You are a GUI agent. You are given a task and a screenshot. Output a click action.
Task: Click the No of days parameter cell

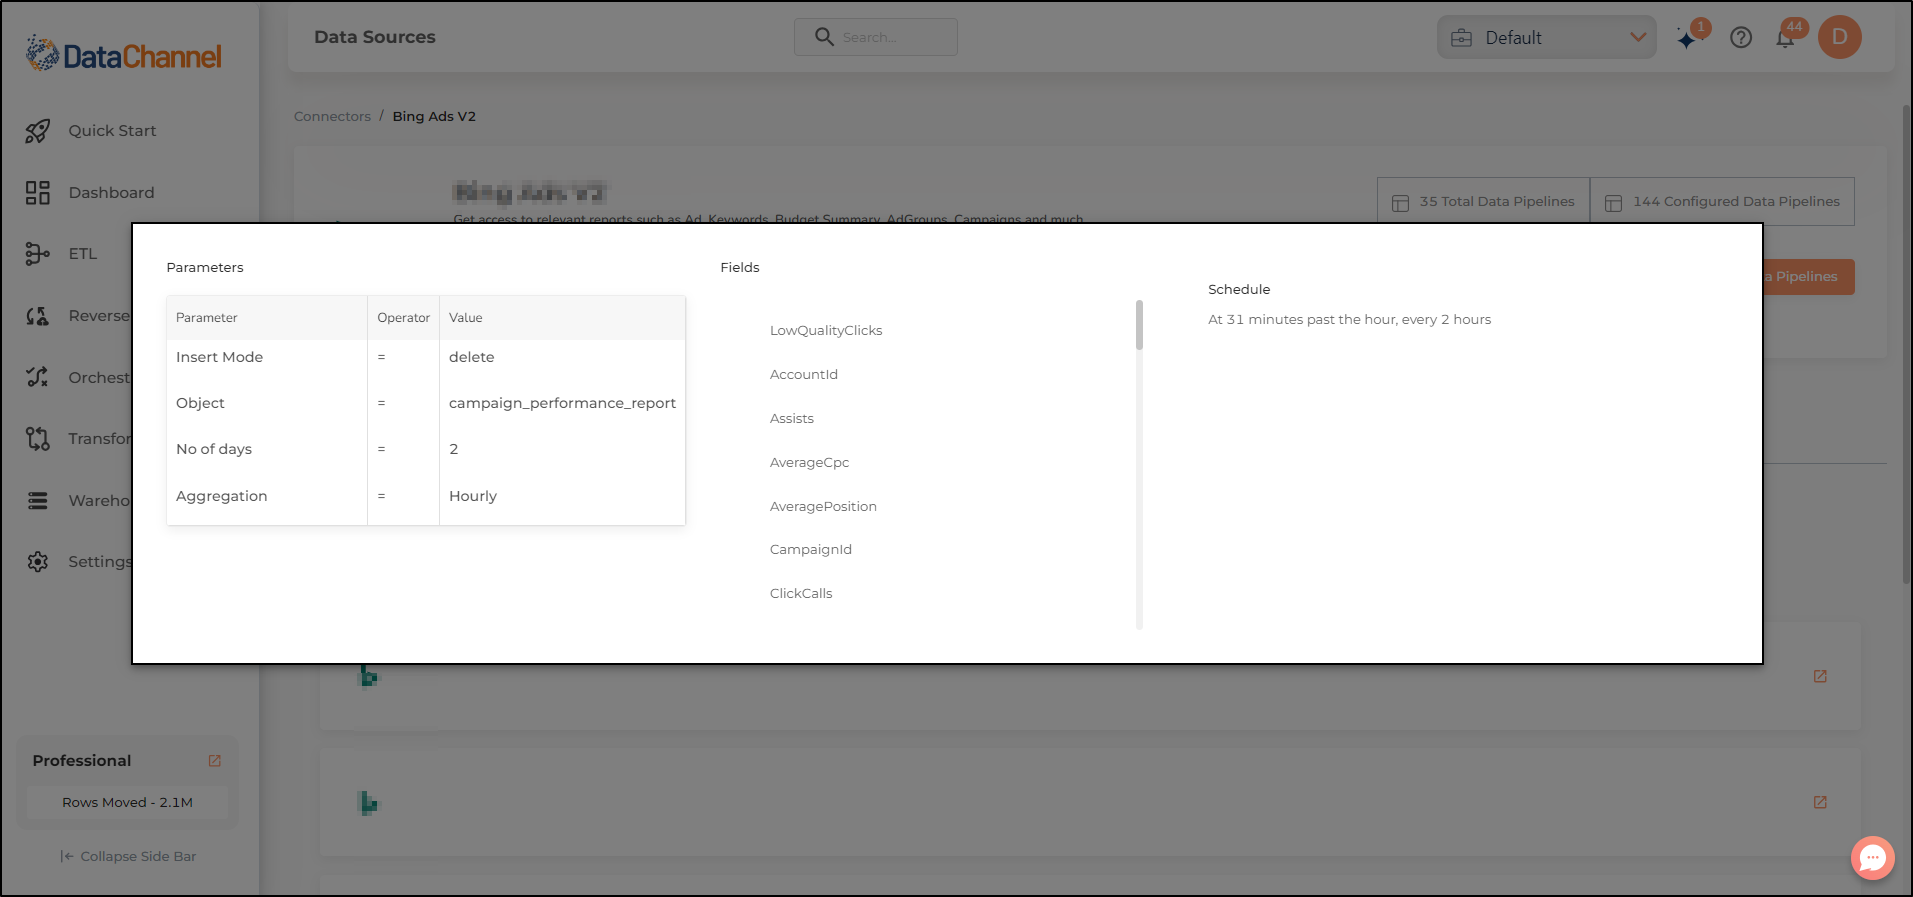click(267, 449)
